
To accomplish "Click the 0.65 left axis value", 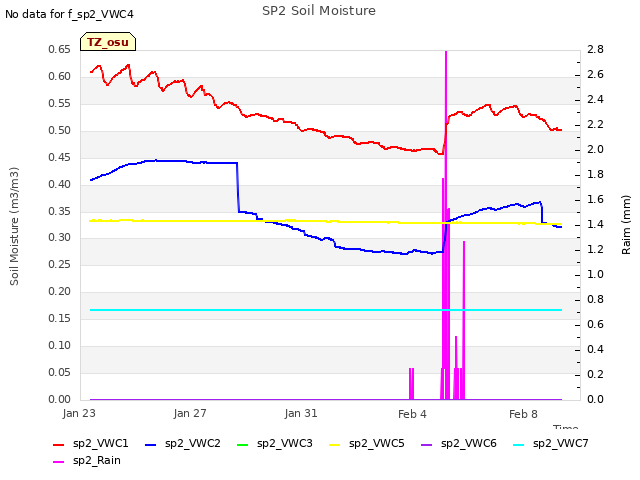I will (x=60, y=49).
